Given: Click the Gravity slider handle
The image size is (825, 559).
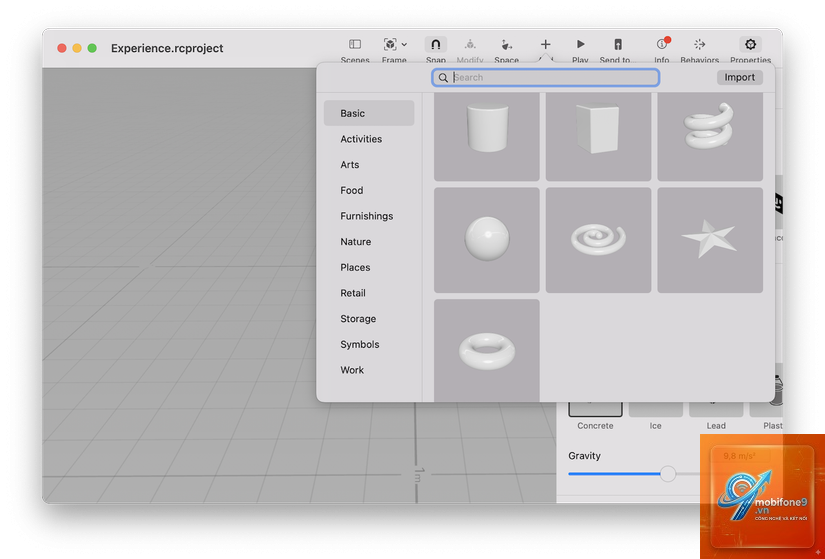Looking at the screenshot, I should pos(668,474).
